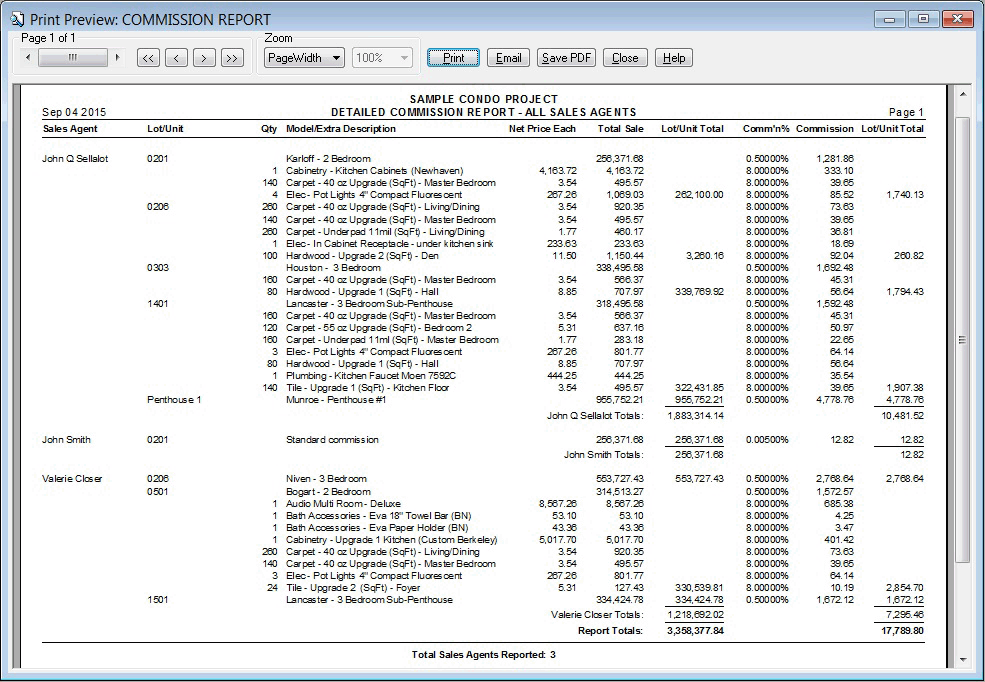Click the 'Net Price Each' column header
Image resolution: width=985 pixels, height=682 pixels.
[542, 129]
